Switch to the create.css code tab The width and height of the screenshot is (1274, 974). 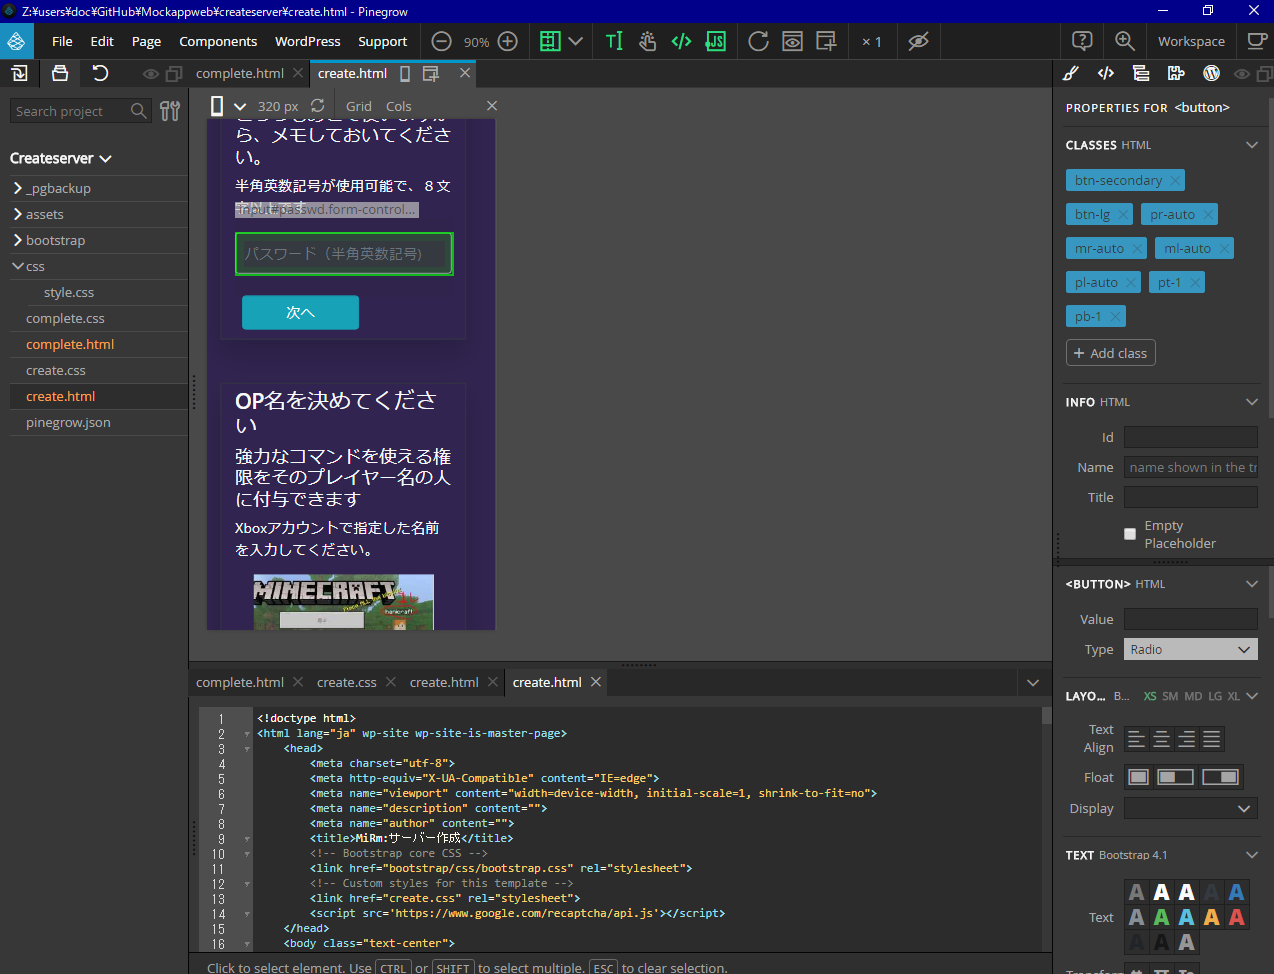(346, 682)
